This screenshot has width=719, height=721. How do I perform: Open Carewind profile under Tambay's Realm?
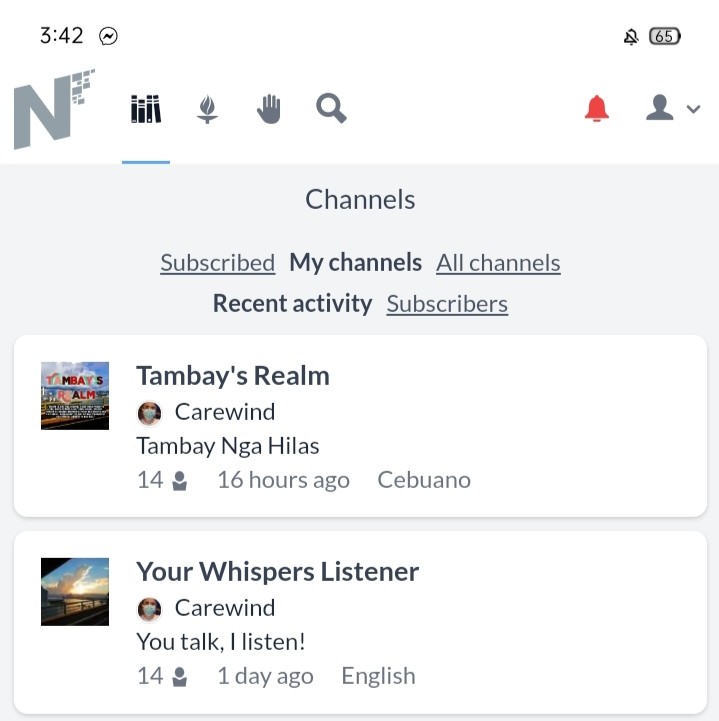tap(225, 412)
